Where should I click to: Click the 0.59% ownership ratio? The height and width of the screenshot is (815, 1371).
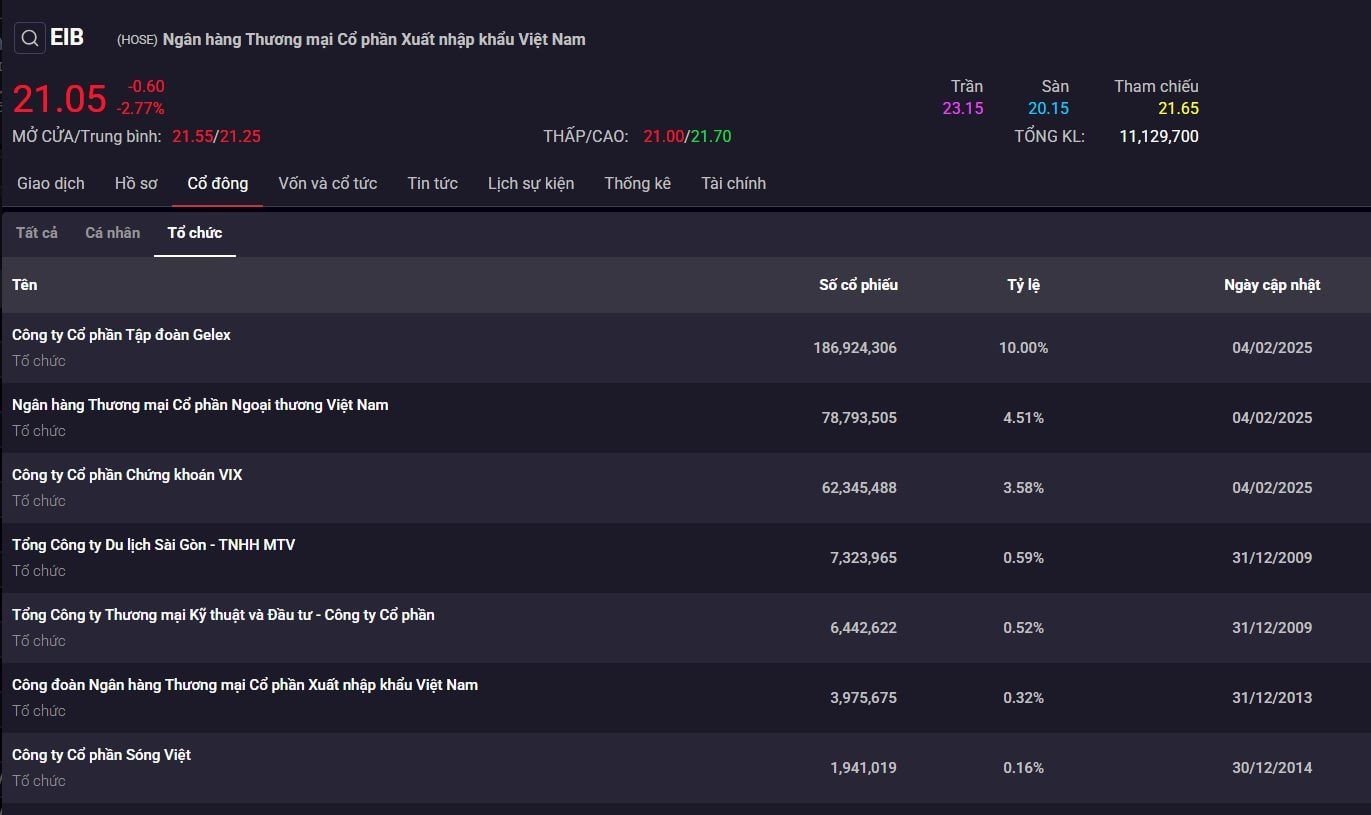click(x=1024, y=558)
